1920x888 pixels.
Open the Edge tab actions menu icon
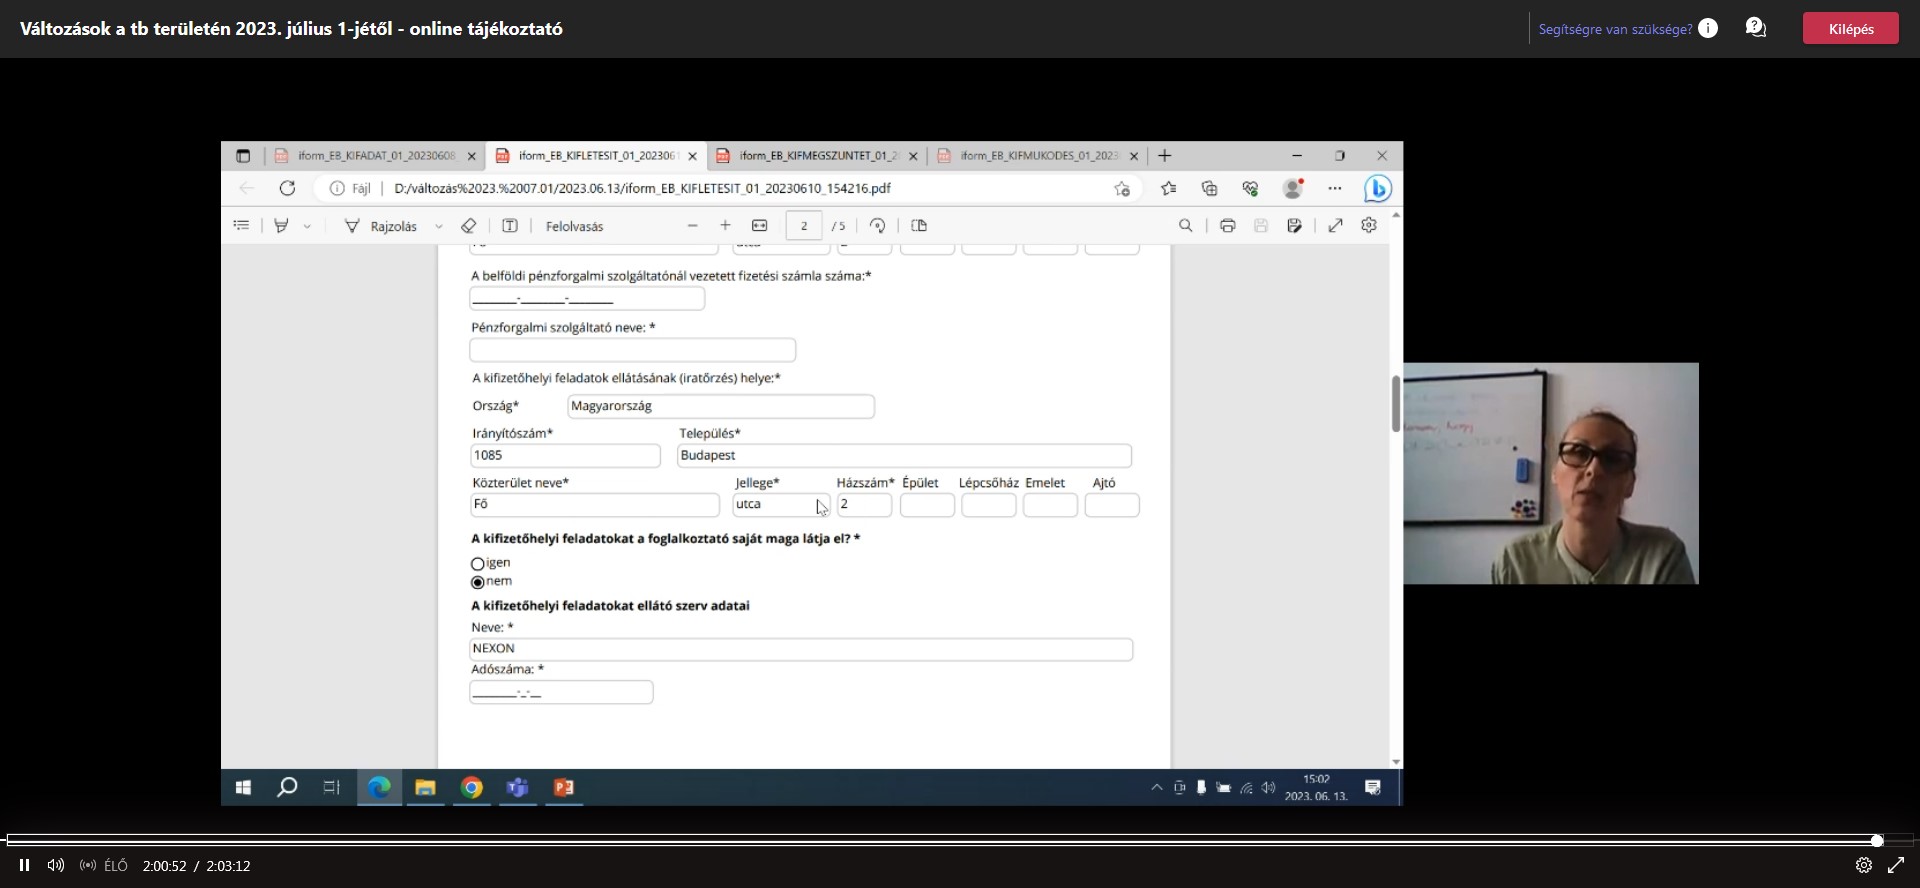243,156
